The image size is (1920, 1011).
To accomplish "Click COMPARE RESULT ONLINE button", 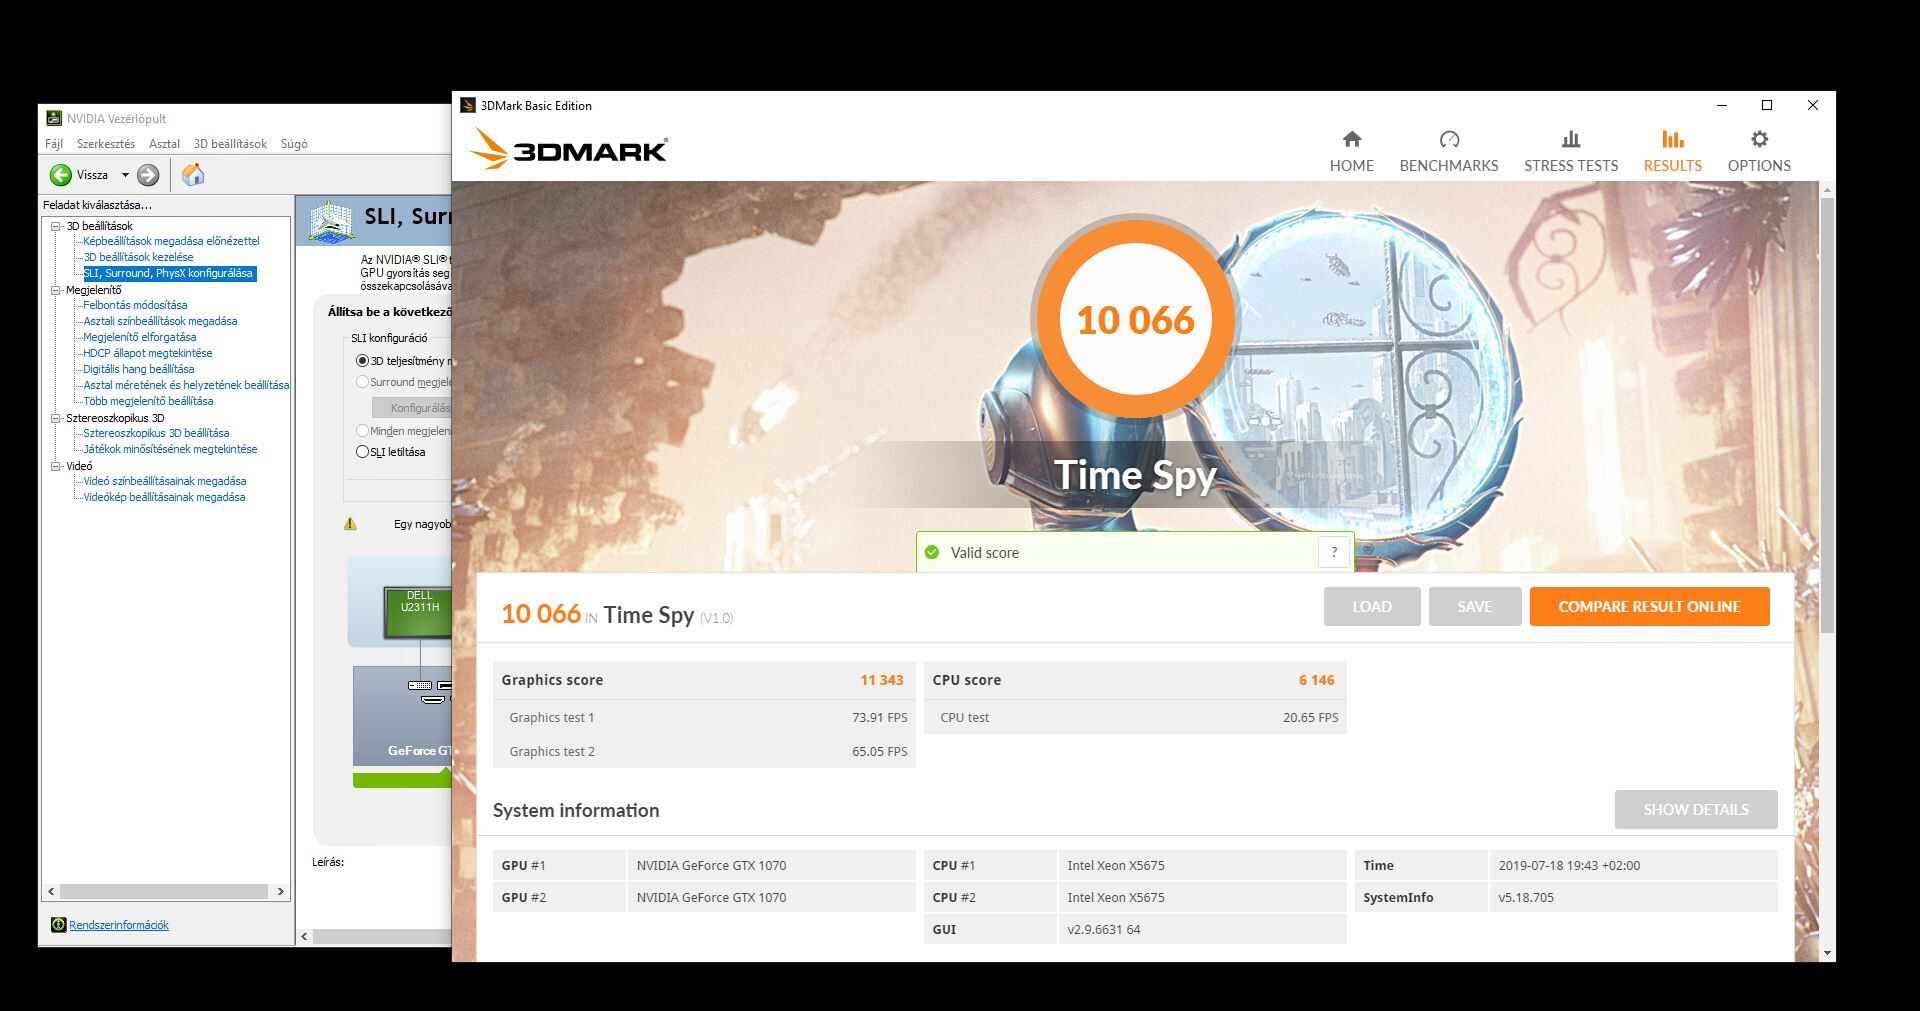I will click(1649, 607).
